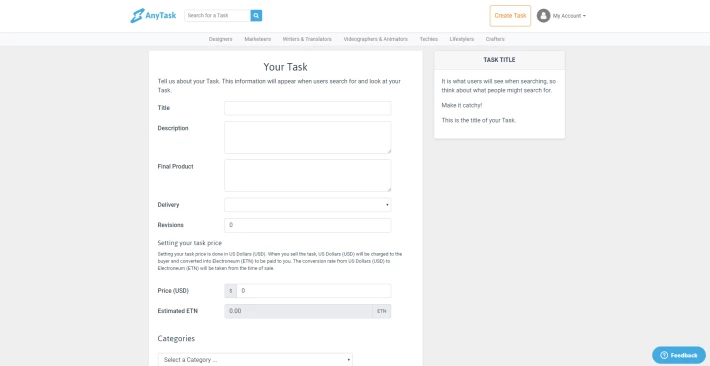The image size is (710, 366).
Task: Click the ETN suffix label
Action: [x=382, y=311]
